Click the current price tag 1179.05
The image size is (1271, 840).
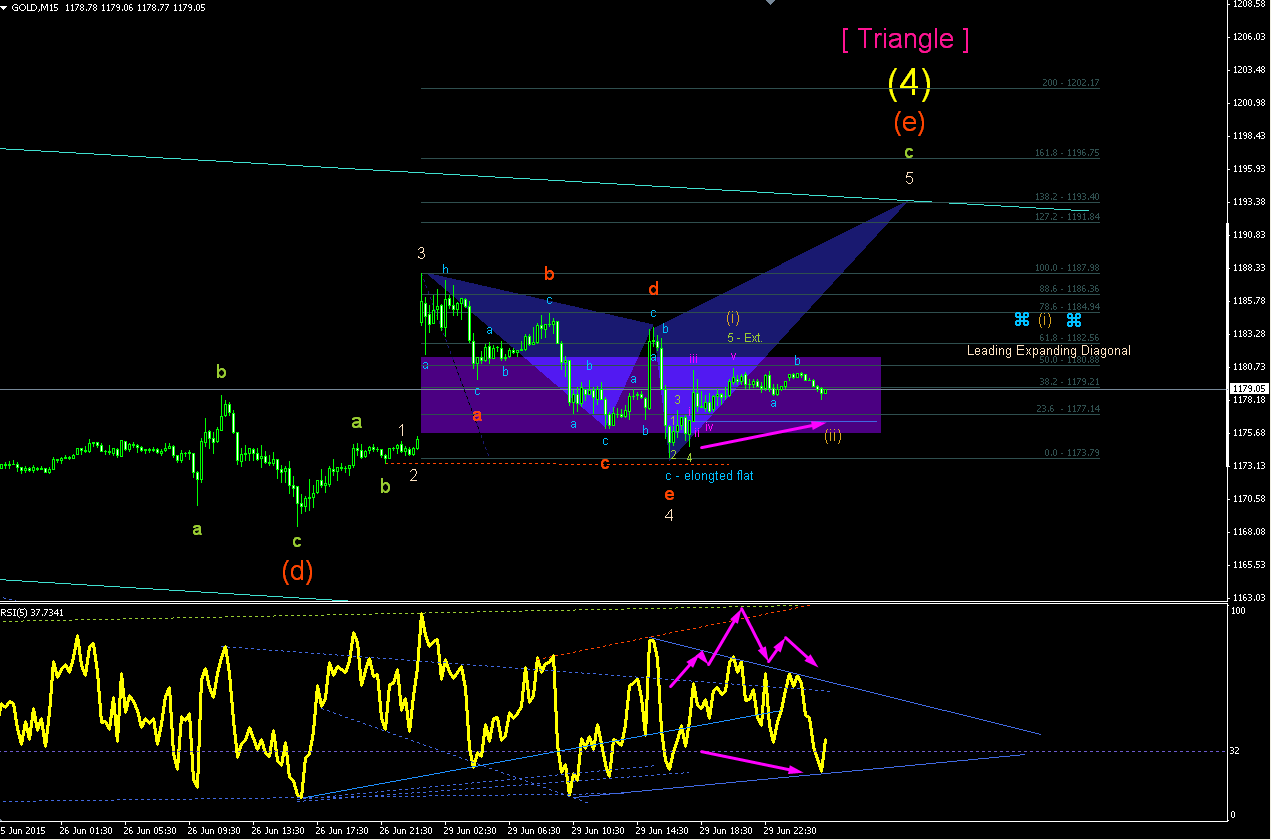[x=1250, y=389]
